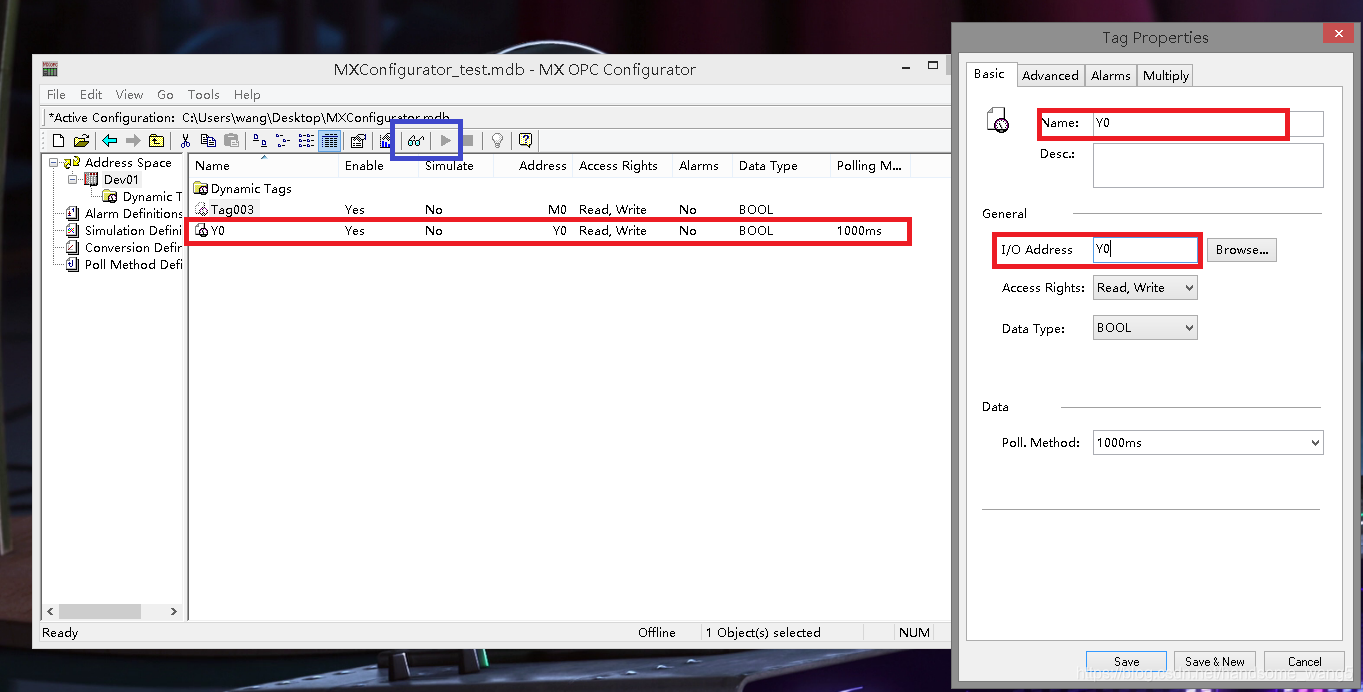Open the Poll. Method 1000ms dropdown
The width and height of the screenshot is (1363, 692).
[1208, 443]
